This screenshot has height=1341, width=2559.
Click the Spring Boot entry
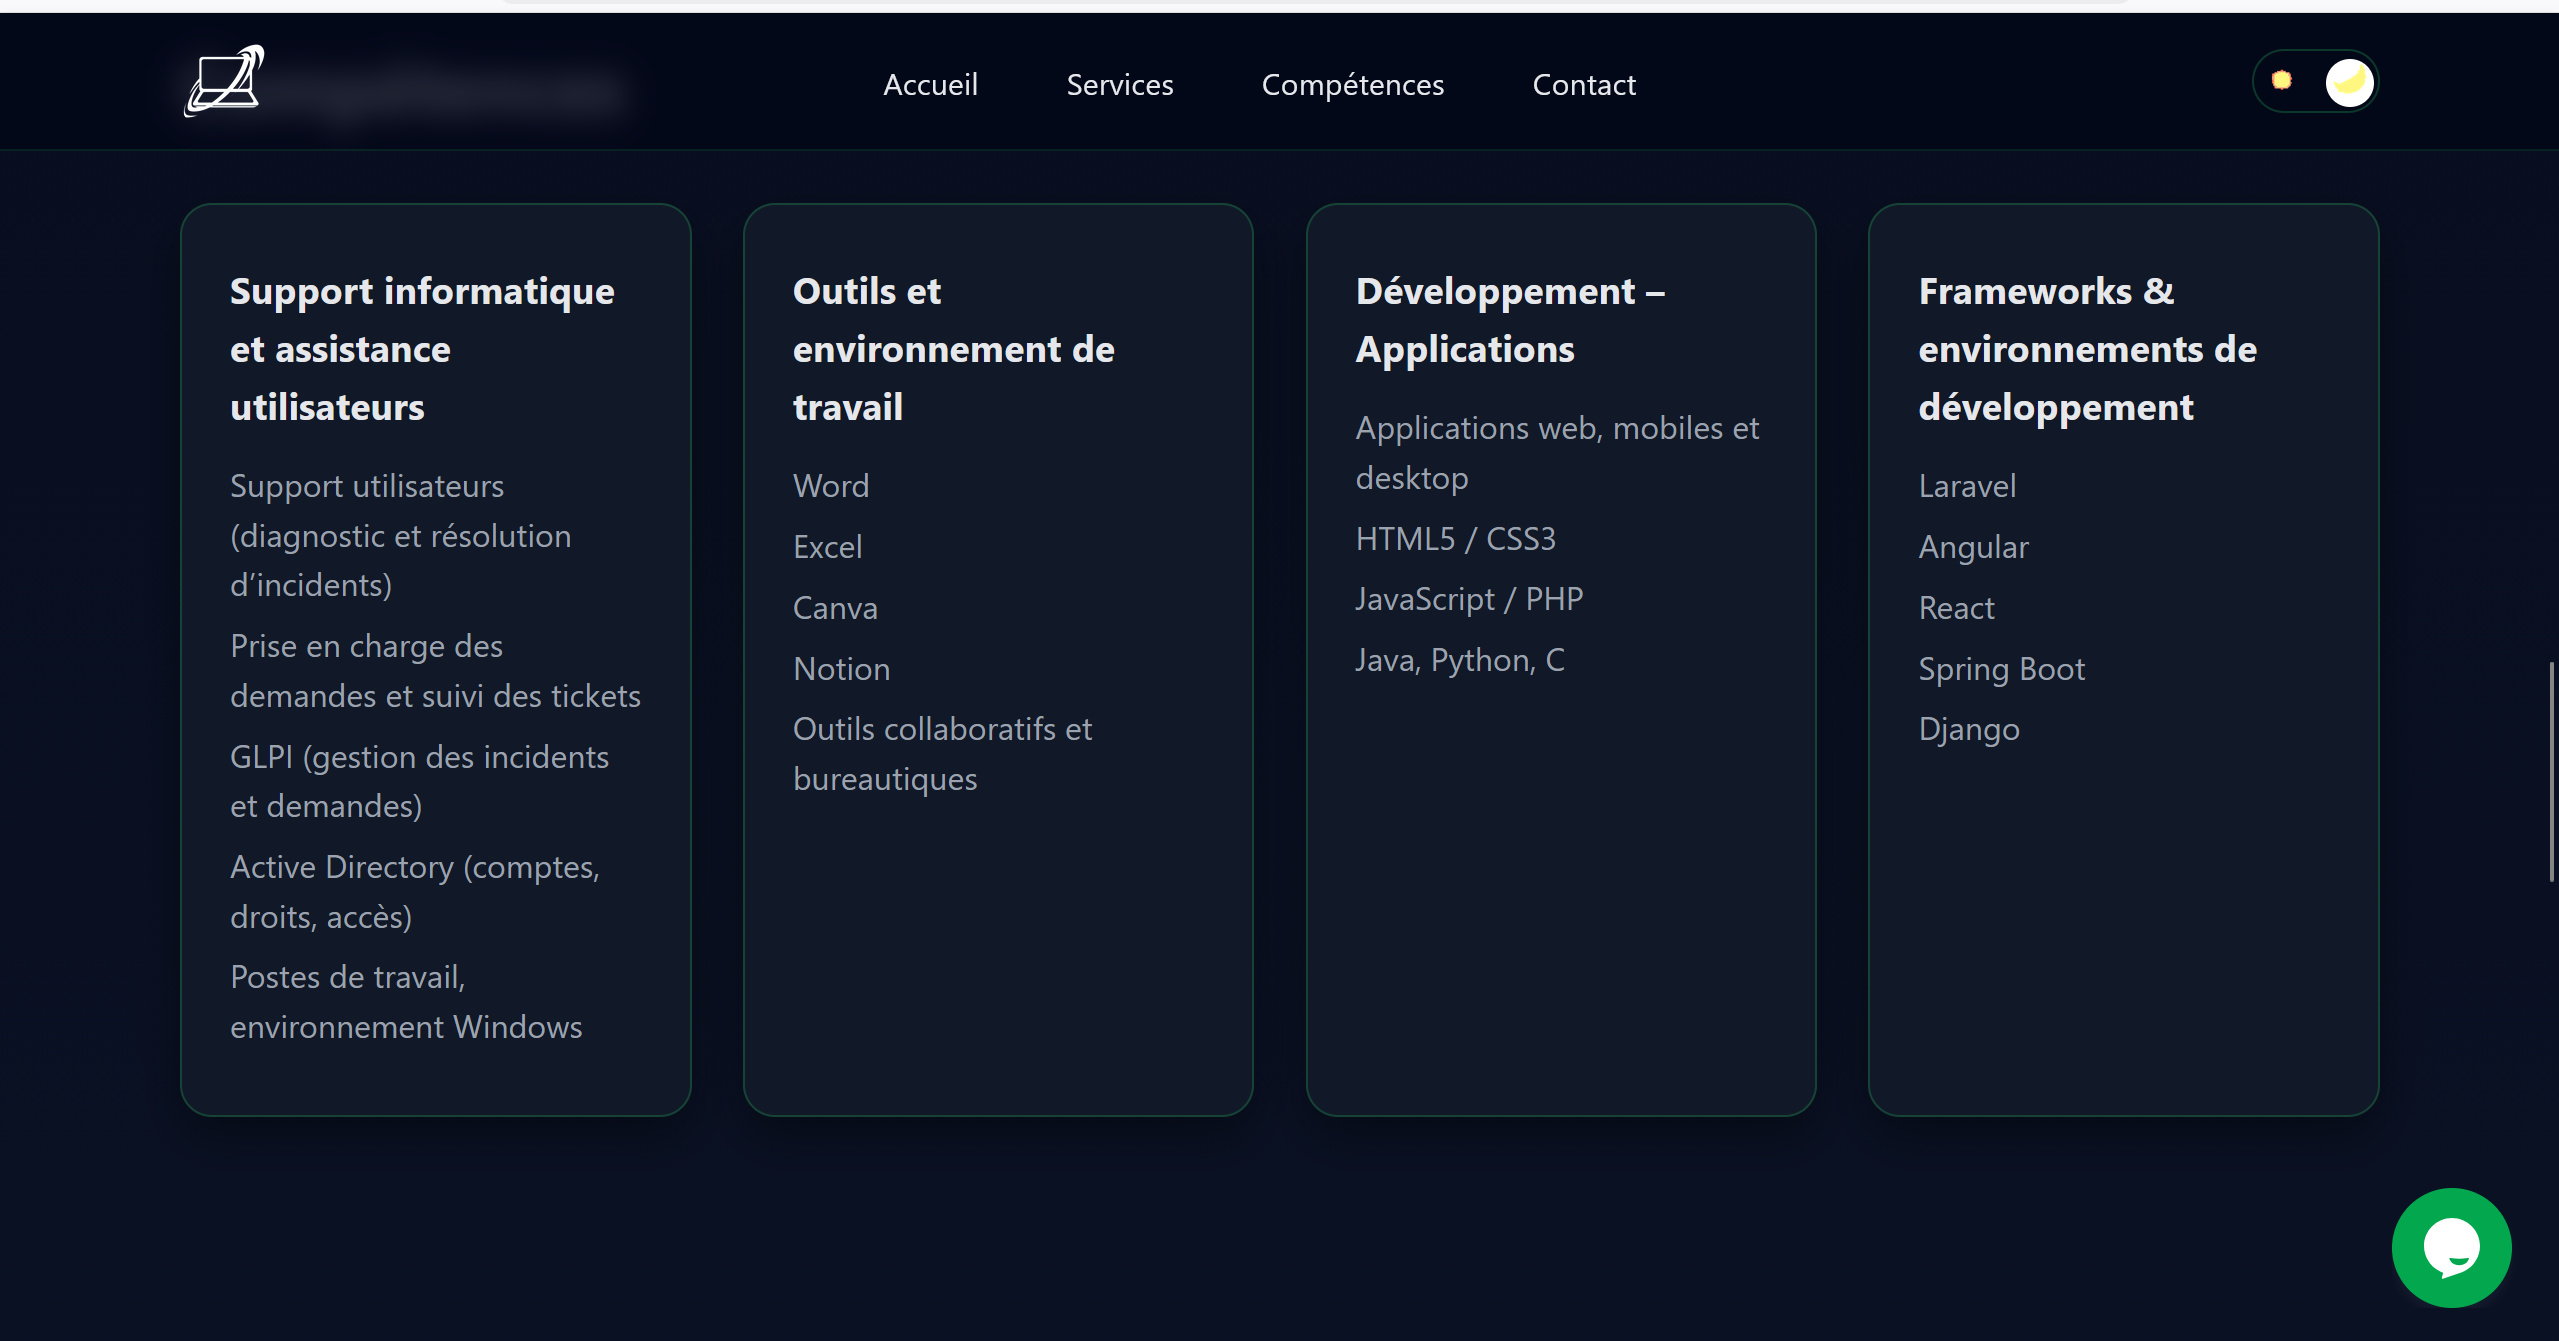pos(2001,669)
